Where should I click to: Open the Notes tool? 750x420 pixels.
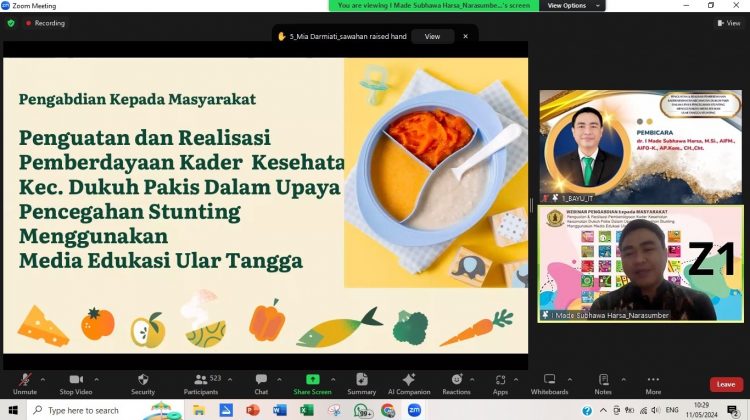[603, 383]
